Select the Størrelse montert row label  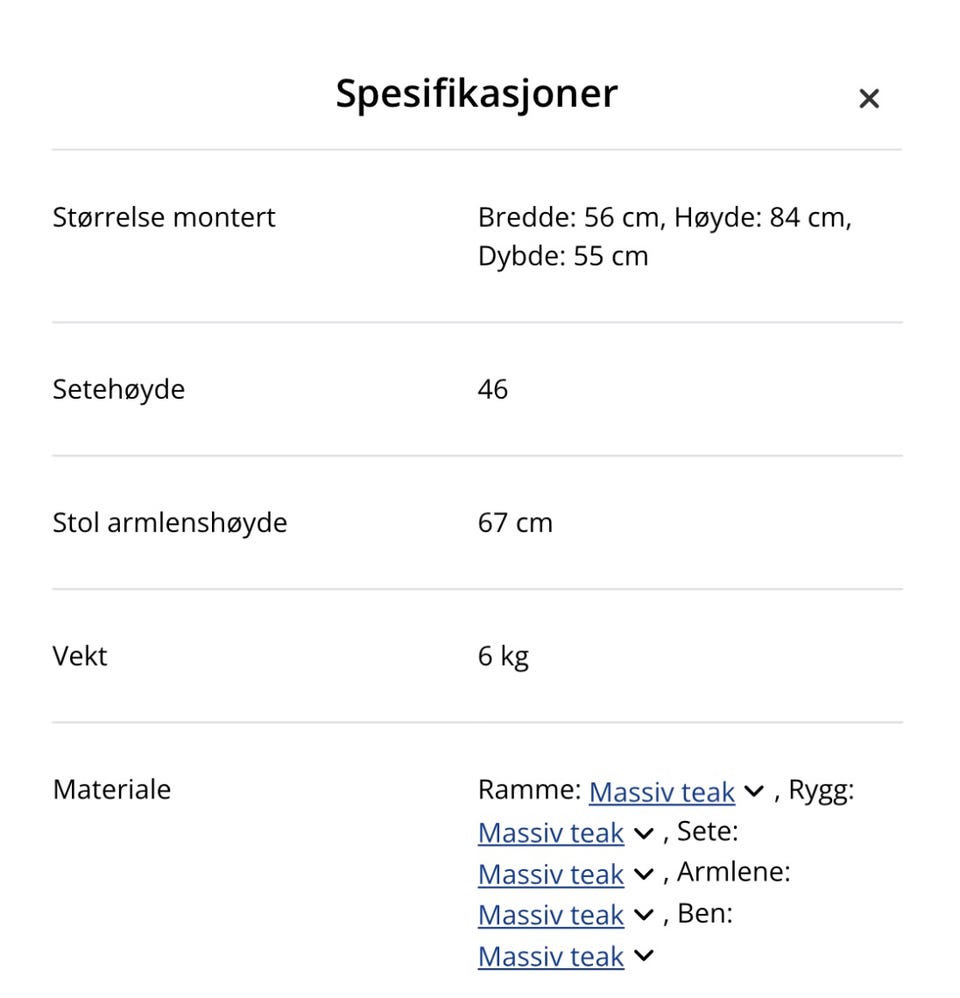tap(164, 217)
